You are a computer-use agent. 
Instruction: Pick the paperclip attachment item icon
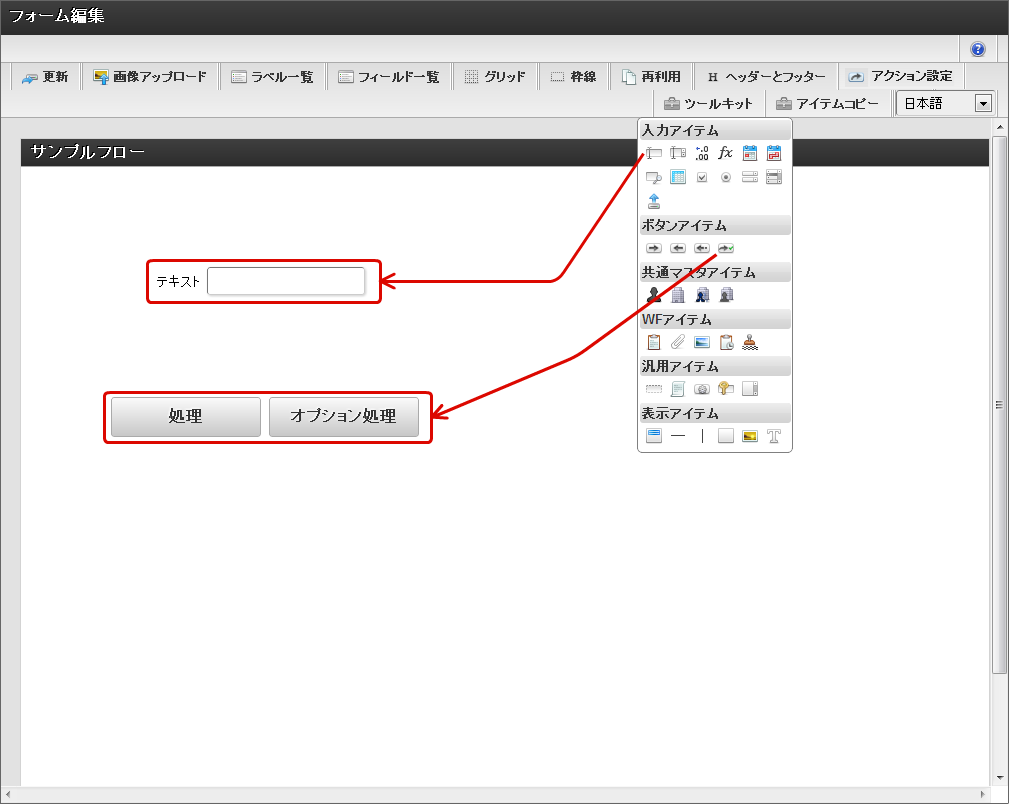(678, 342)
